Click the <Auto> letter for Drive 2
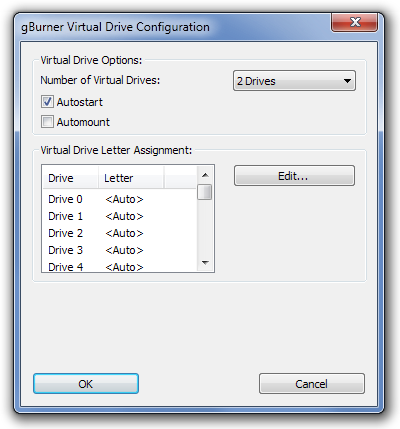Viewport: 400px width, 429px height. 124,233
